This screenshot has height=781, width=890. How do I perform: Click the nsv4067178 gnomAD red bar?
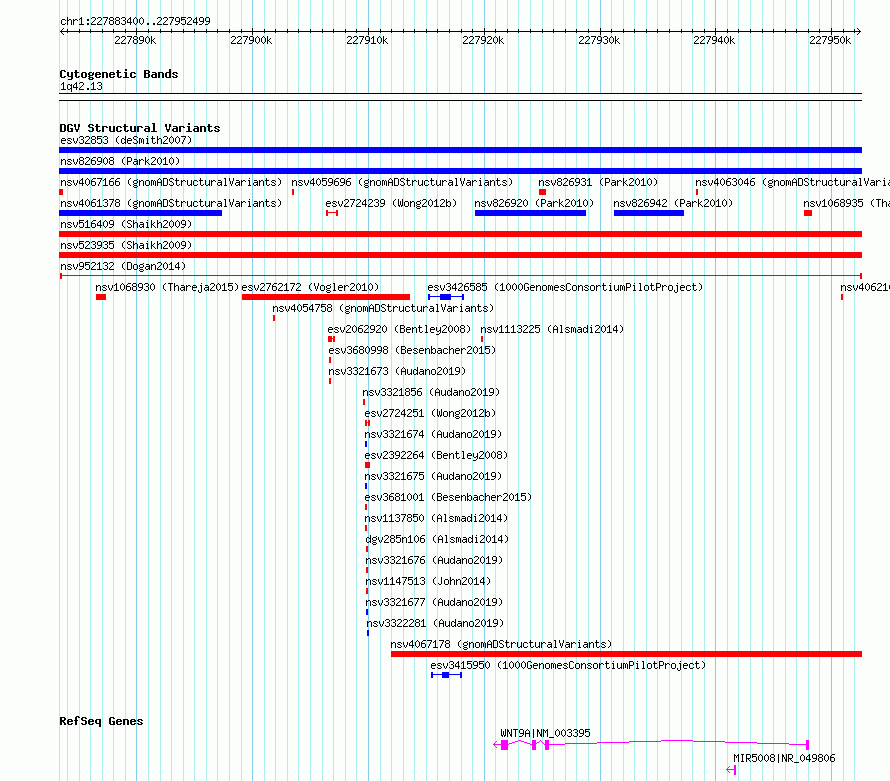[x=627, y=654]
